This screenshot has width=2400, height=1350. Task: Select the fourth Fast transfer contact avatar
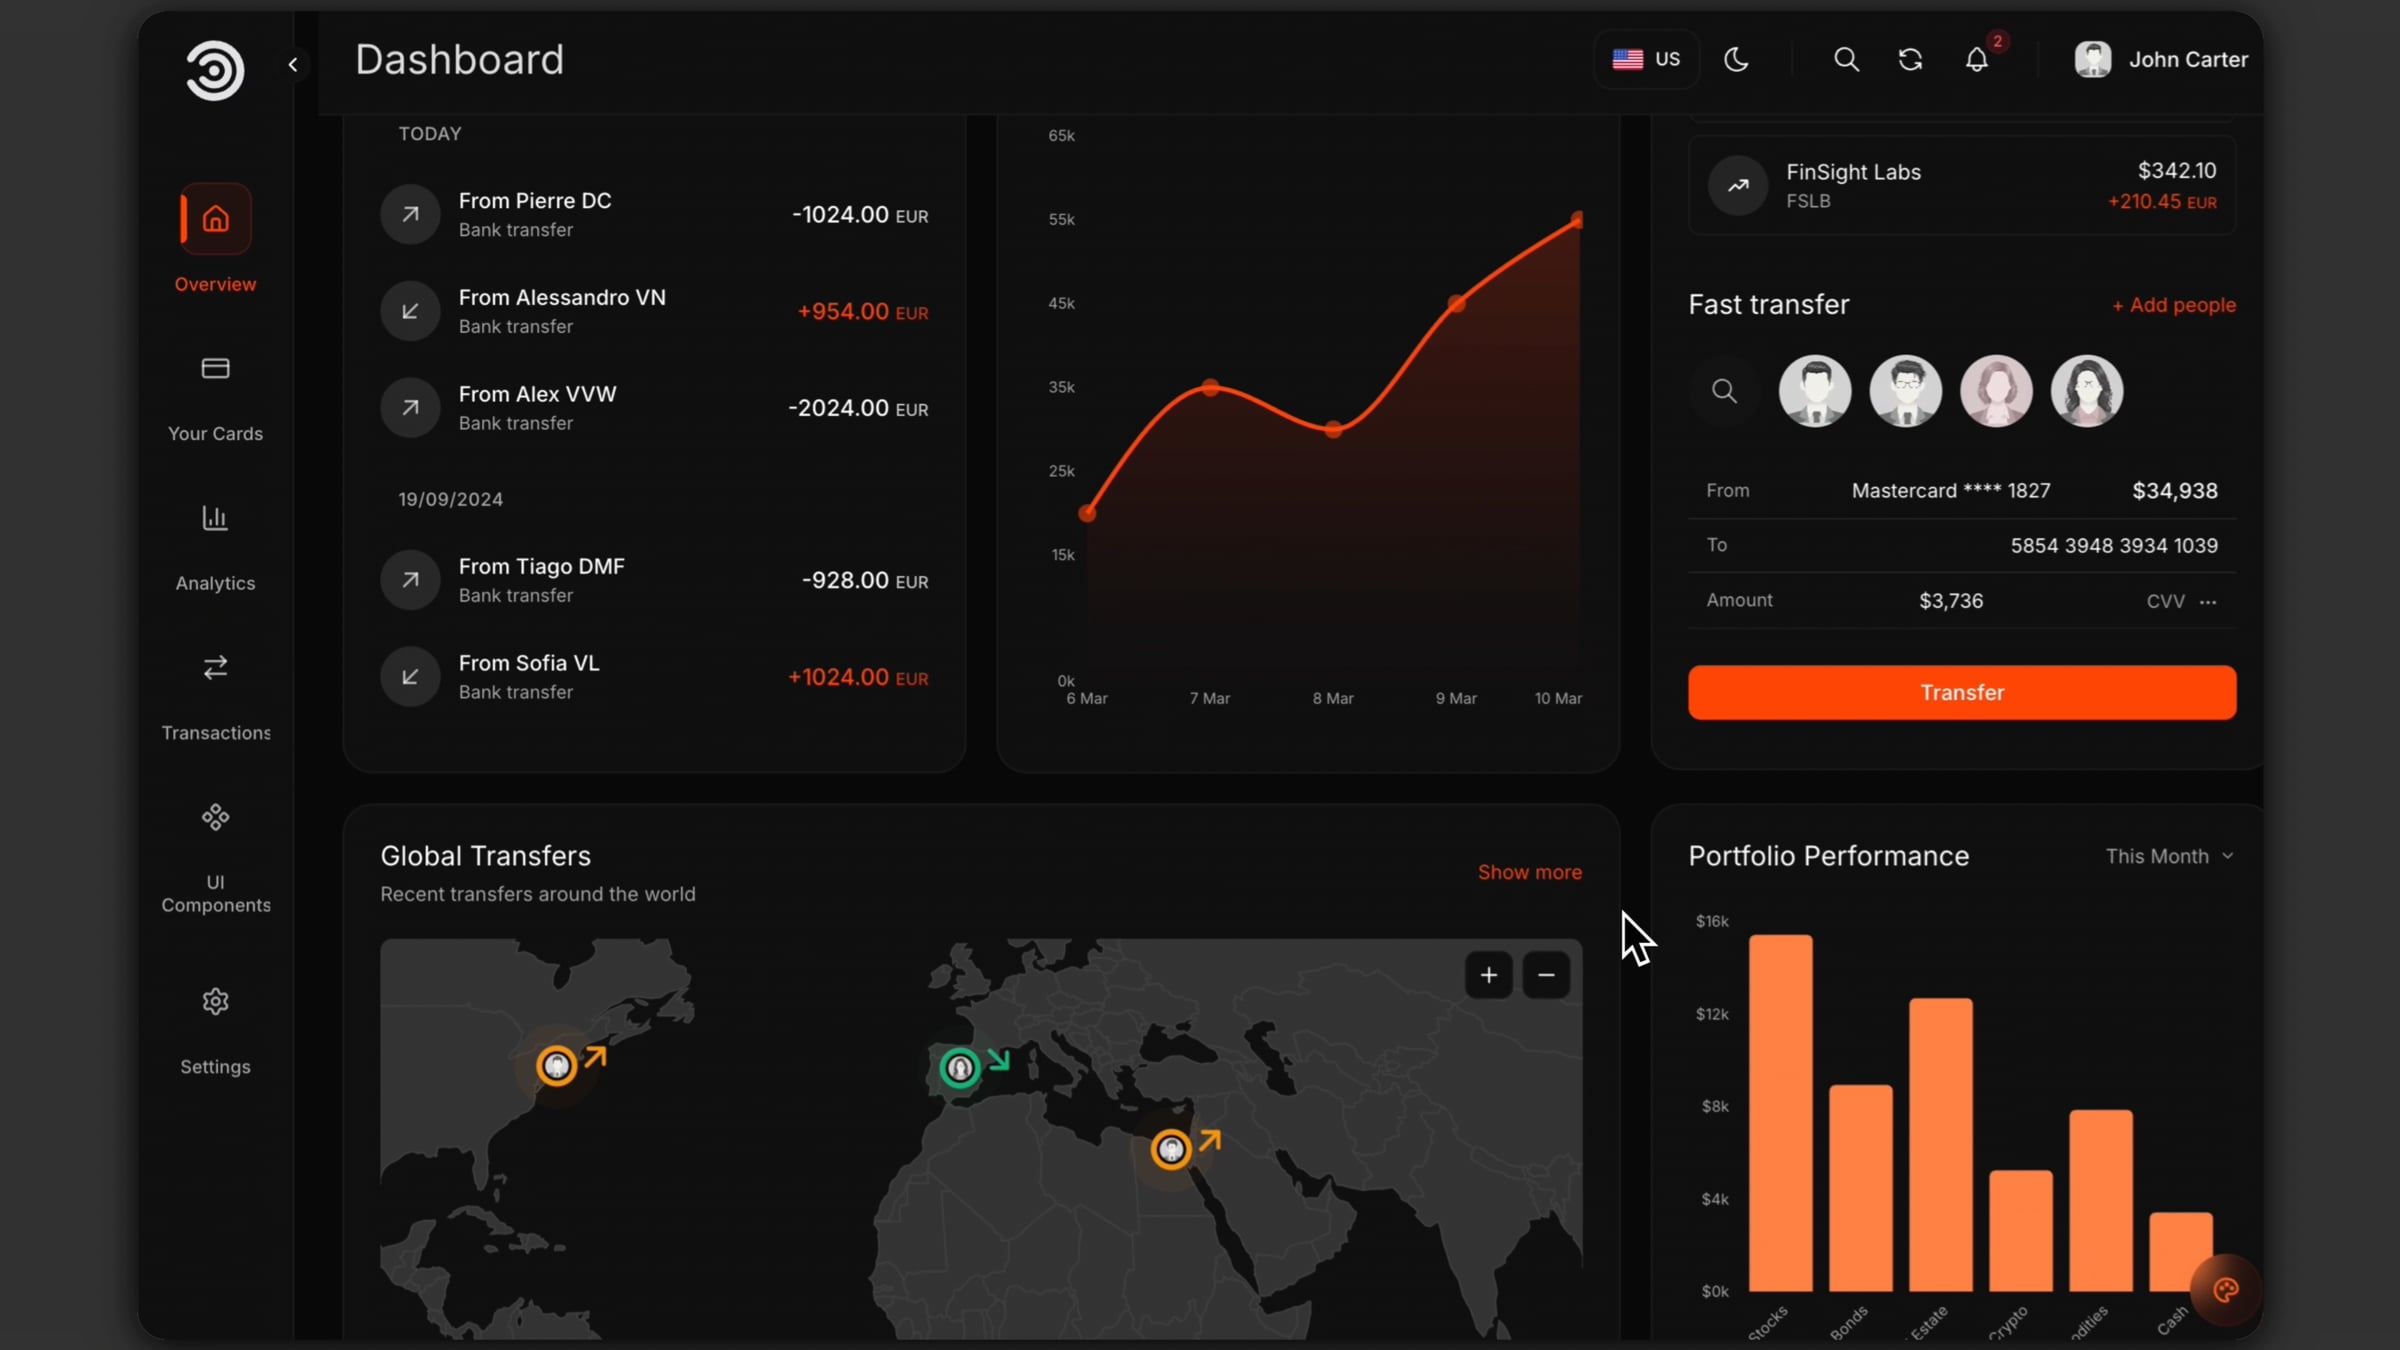[2087, 391]
